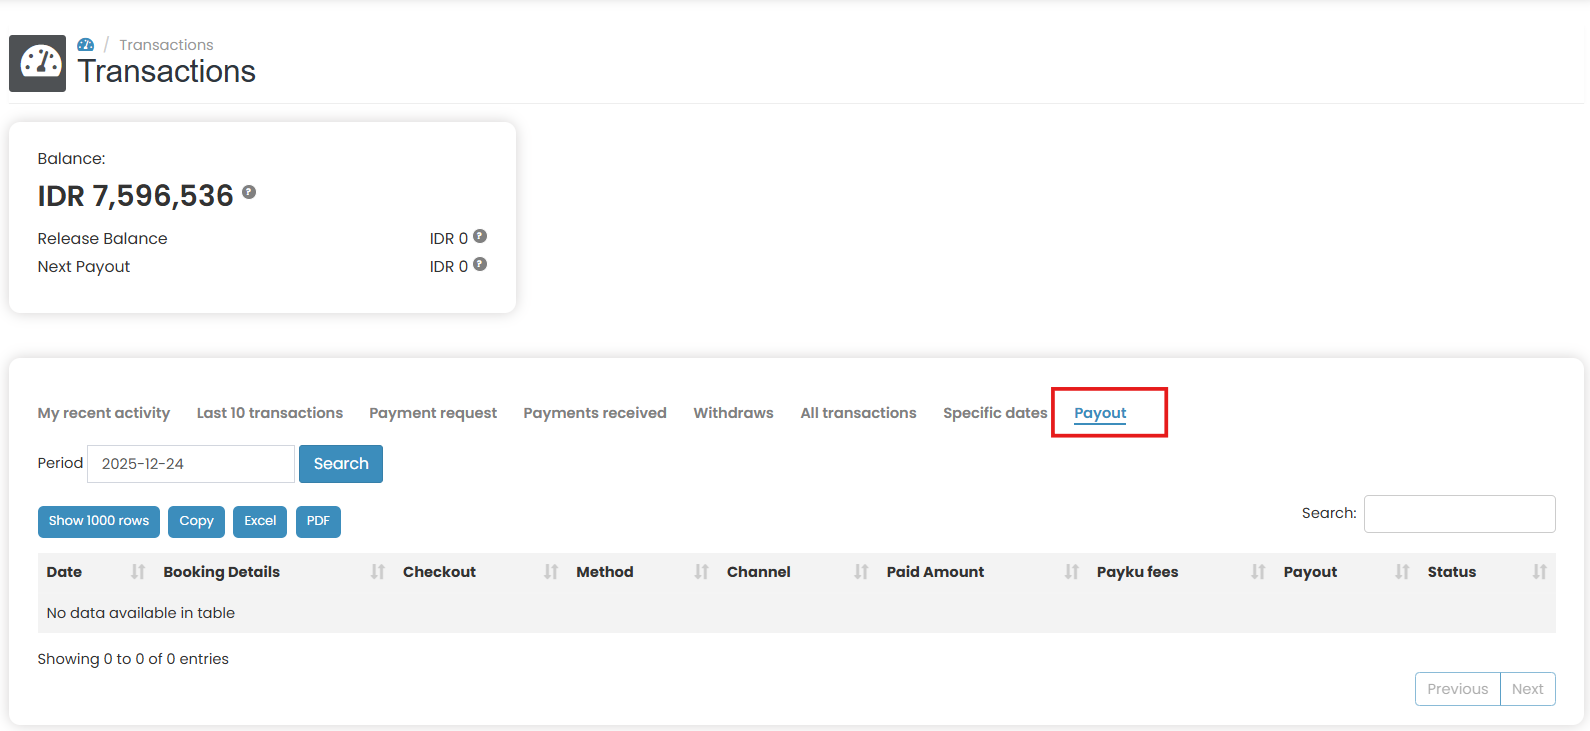Click the 'No data available in table' row

pos(797,613)
